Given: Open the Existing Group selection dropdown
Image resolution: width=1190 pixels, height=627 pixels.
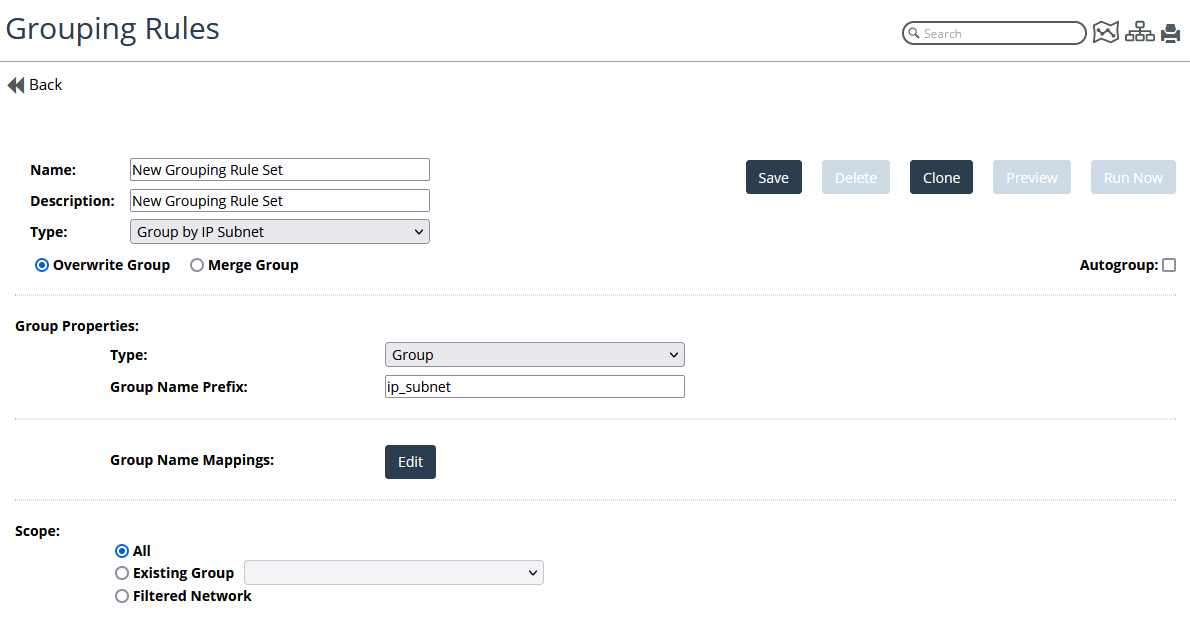Looking at the screenshot, I should 394,573.
